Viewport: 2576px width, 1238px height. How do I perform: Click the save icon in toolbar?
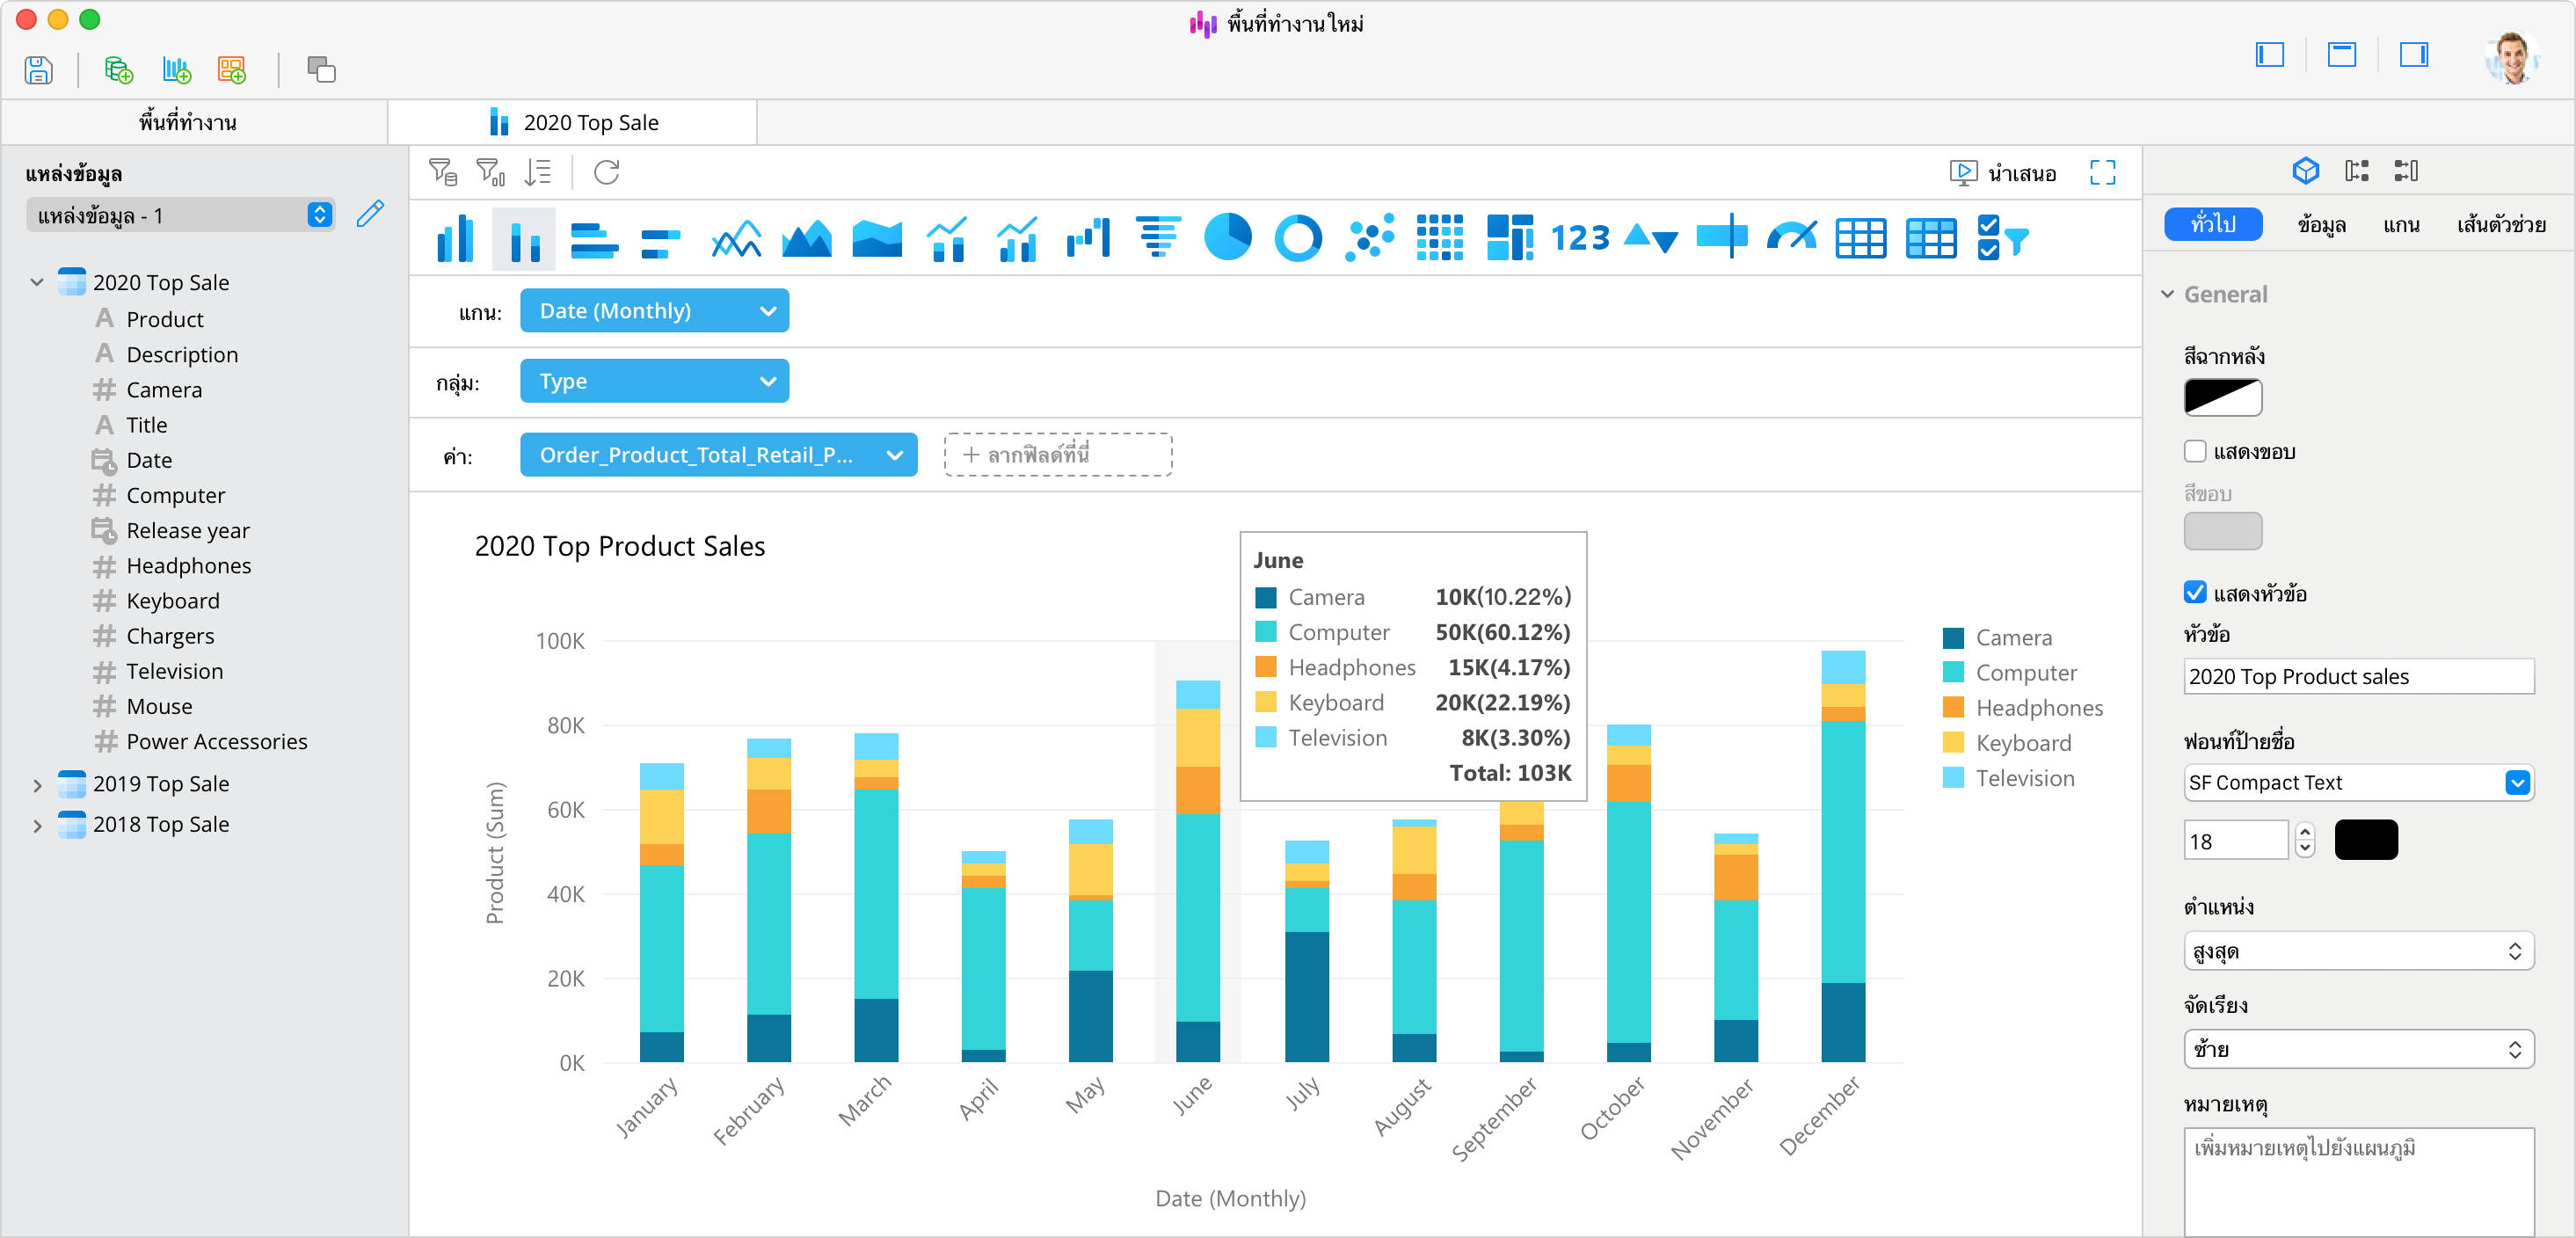click(38, 70)
